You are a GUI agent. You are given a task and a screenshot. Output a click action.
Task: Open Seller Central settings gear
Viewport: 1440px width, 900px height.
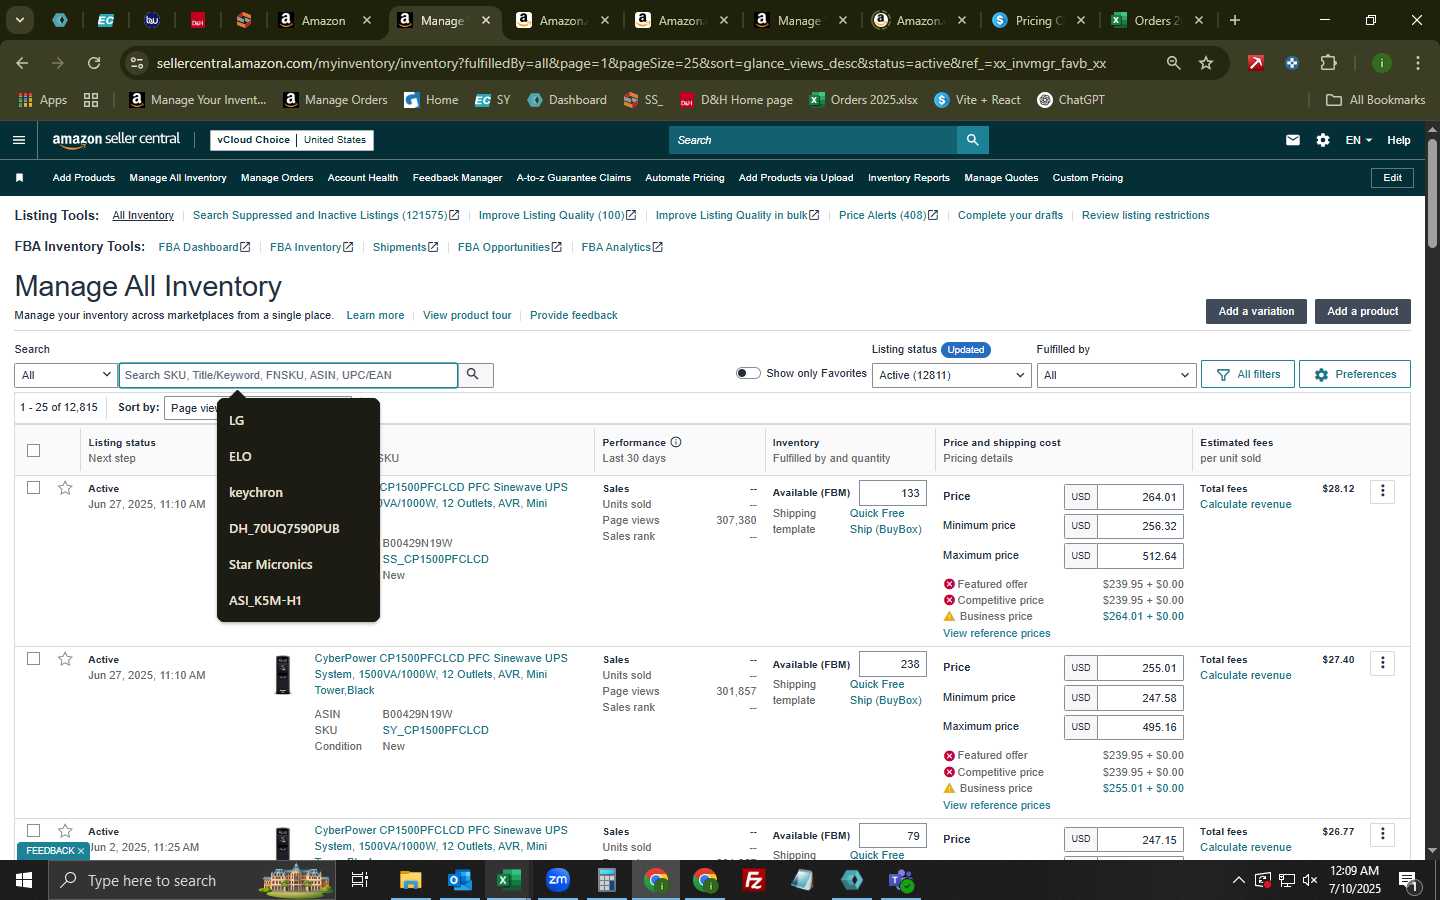(x=1323, y=140)
